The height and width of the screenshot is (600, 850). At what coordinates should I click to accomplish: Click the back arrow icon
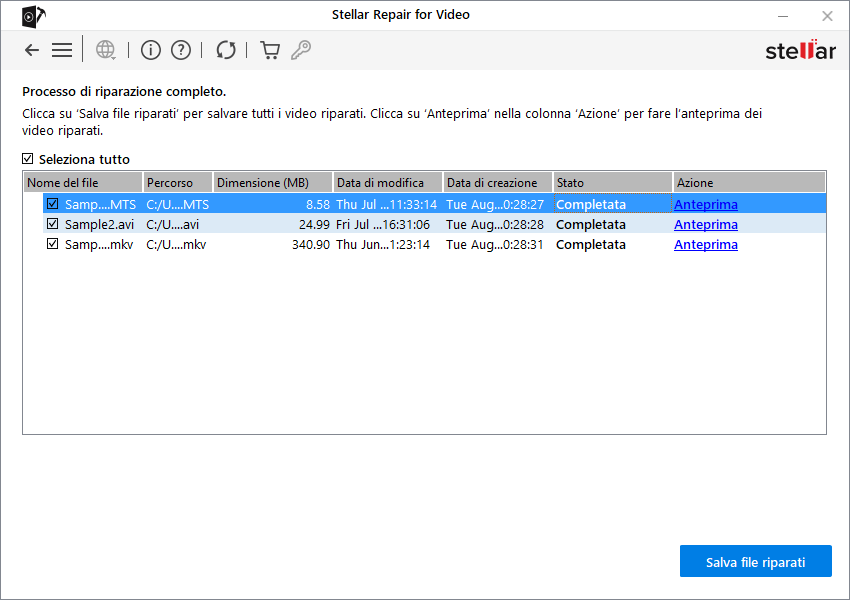point(32,50)
